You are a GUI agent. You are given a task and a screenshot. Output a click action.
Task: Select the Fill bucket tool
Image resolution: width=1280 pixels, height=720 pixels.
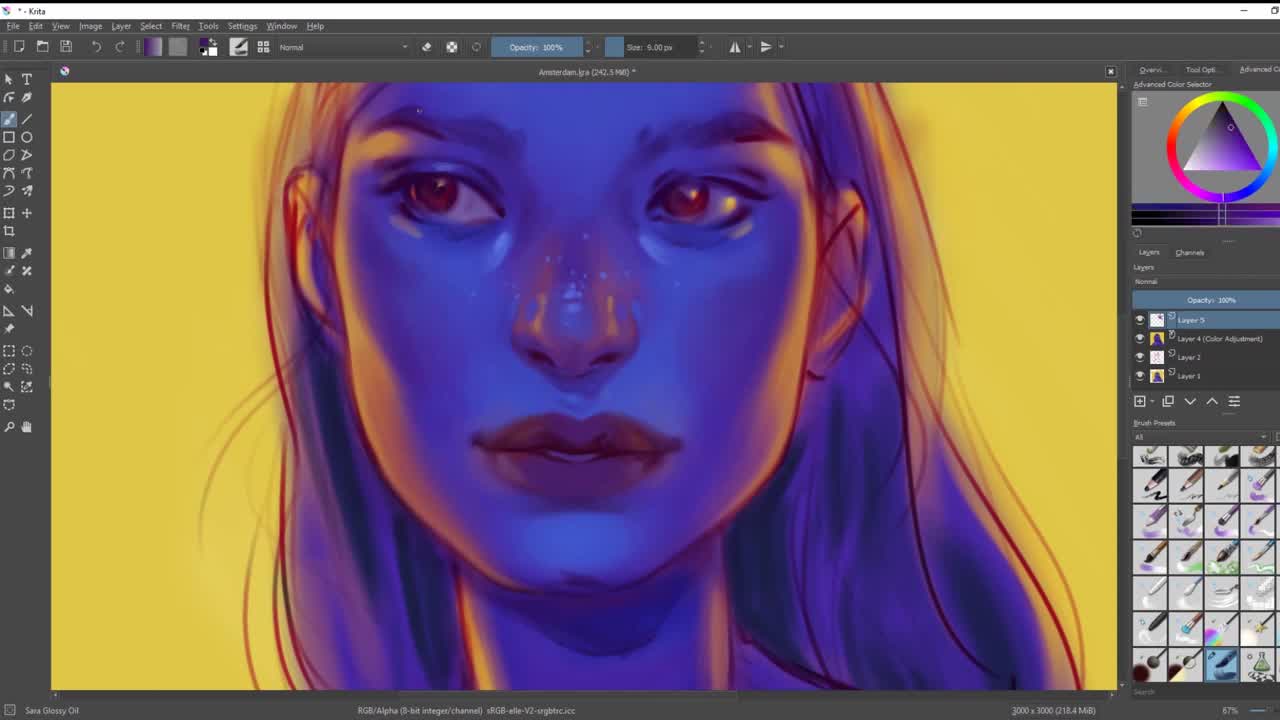point(9,290)
